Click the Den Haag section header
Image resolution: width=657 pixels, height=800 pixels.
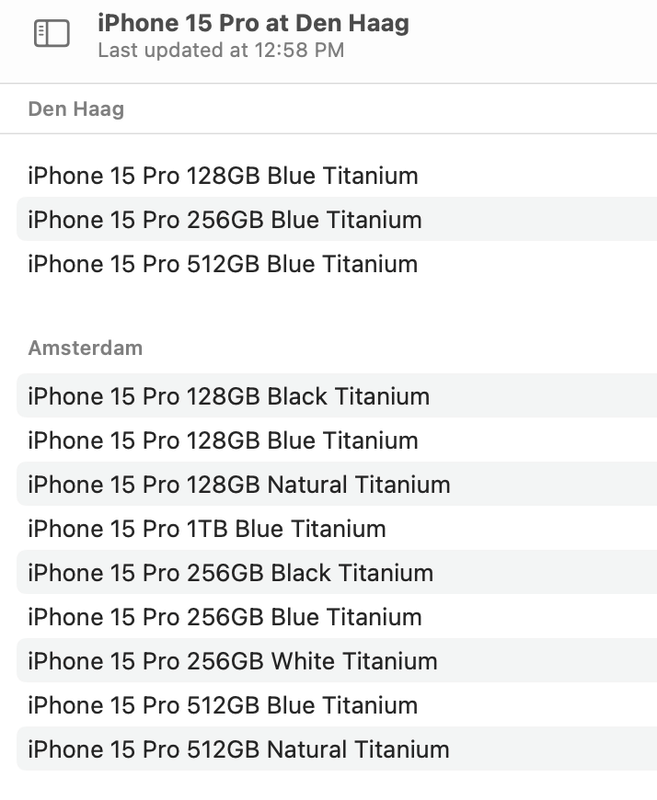(76, 109)
